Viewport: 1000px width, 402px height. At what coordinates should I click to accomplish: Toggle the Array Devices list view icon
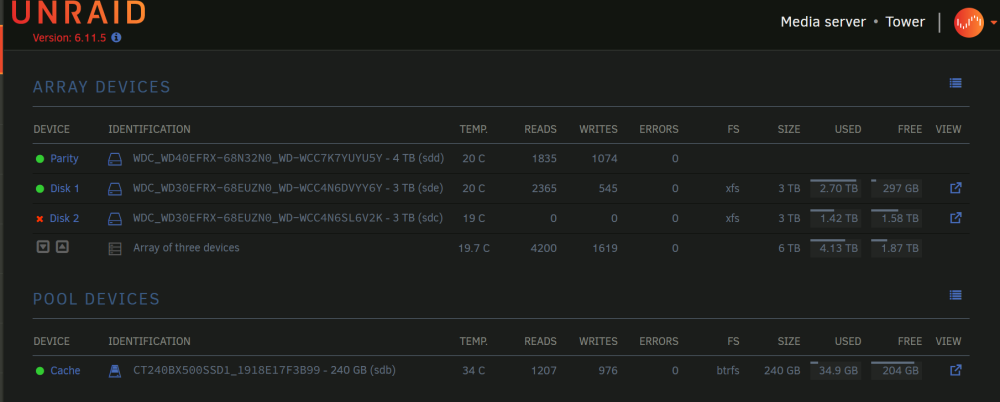point(955,83)
